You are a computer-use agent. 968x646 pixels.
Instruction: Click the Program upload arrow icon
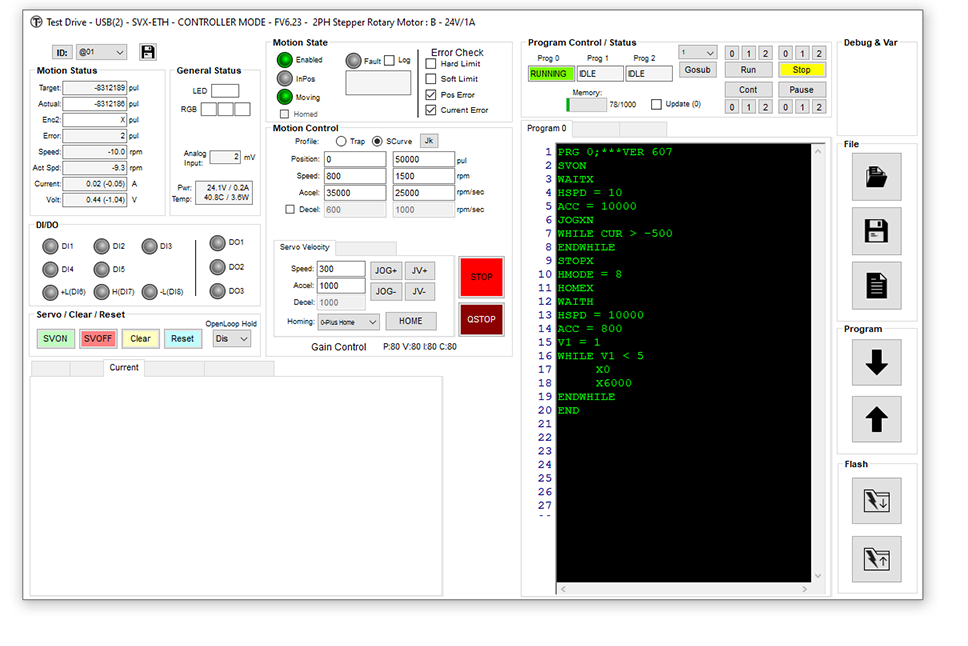coord(876,419)
